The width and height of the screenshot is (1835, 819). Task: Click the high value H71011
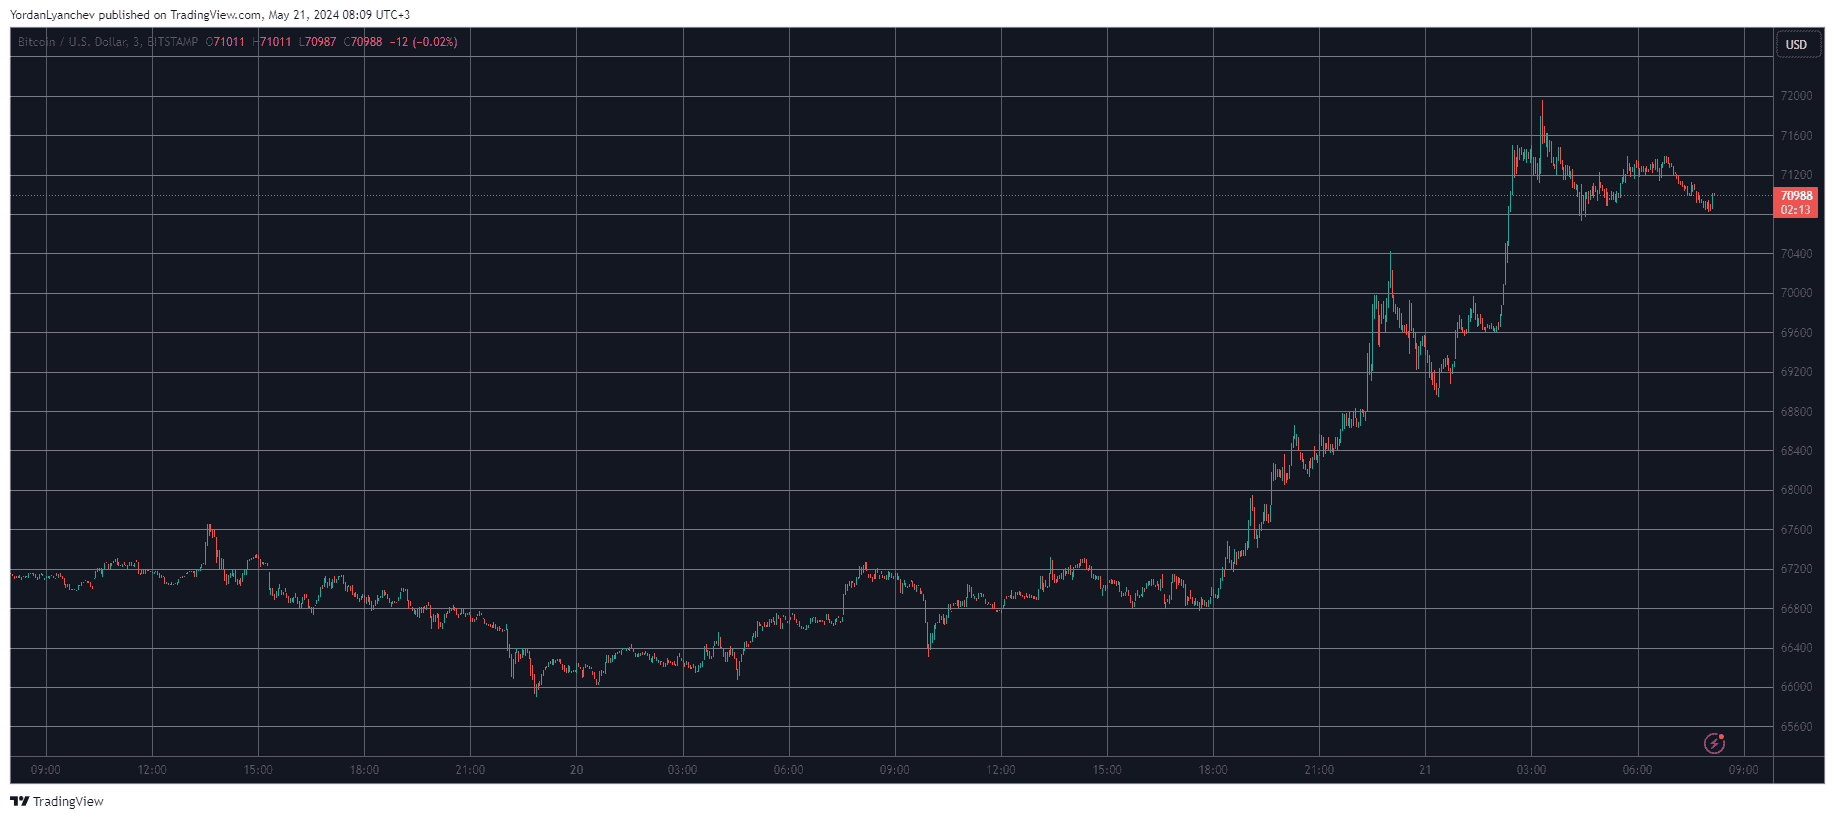click(271, 42)
